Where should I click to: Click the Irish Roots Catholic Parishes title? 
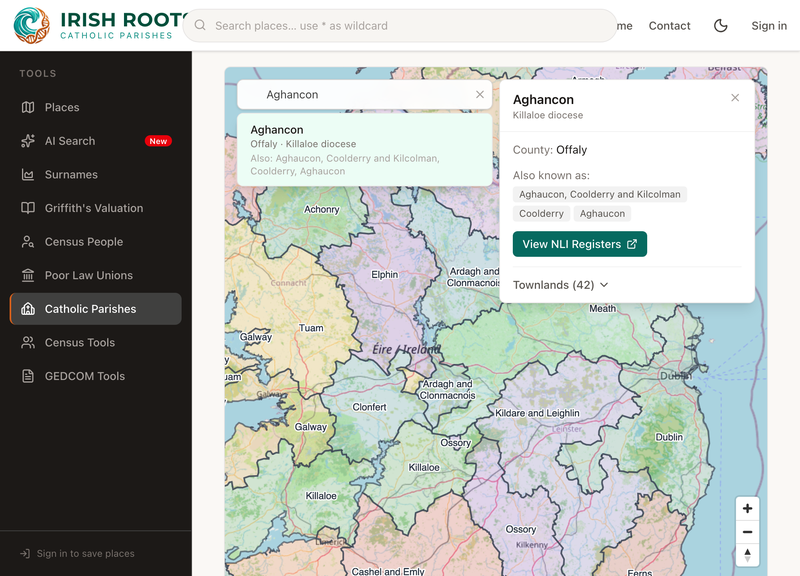122,26
